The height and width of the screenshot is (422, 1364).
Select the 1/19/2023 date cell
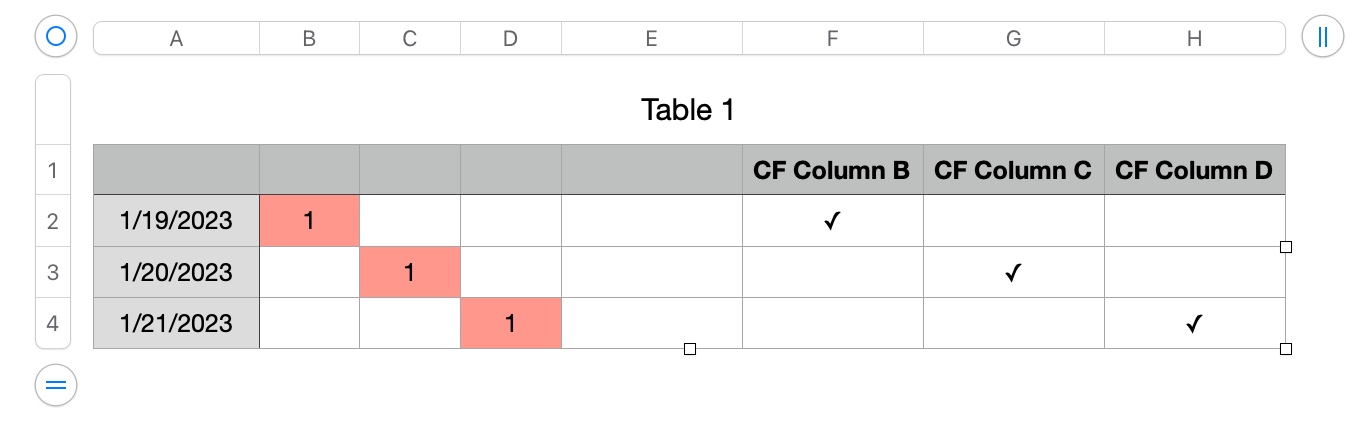[176, 221]
